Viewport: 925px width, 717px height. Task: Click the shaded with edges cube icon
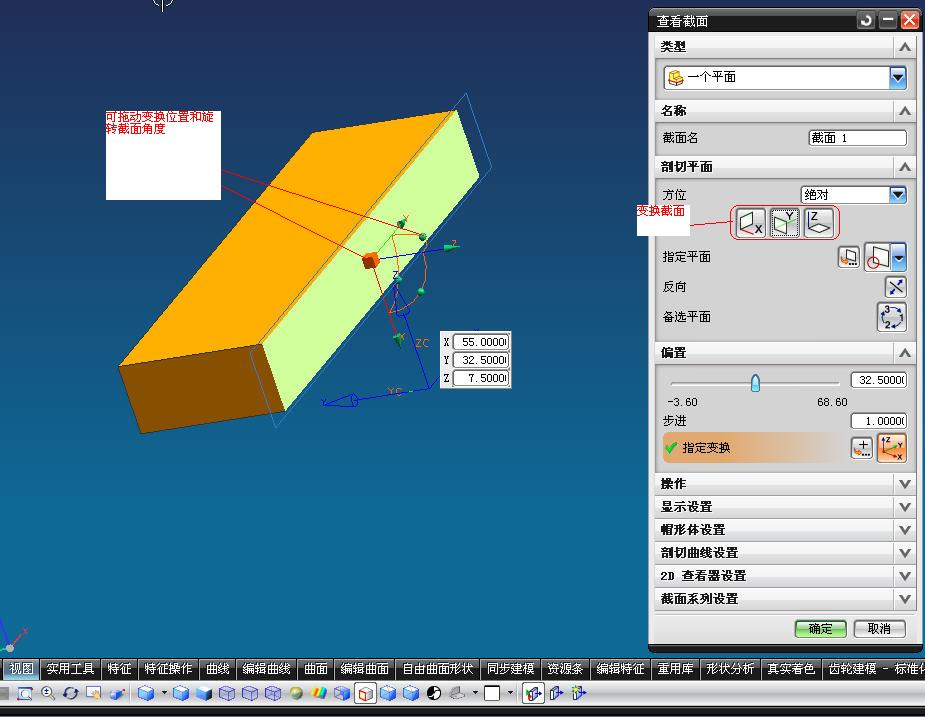pyautogui.click(x=181, y=693)
